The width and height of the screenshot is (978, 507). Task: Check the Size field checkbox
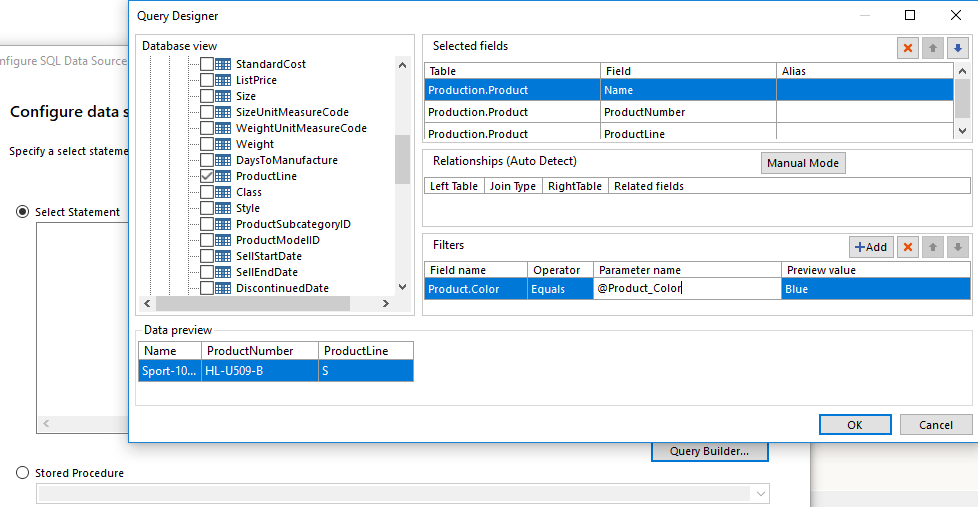coord(206,96)
